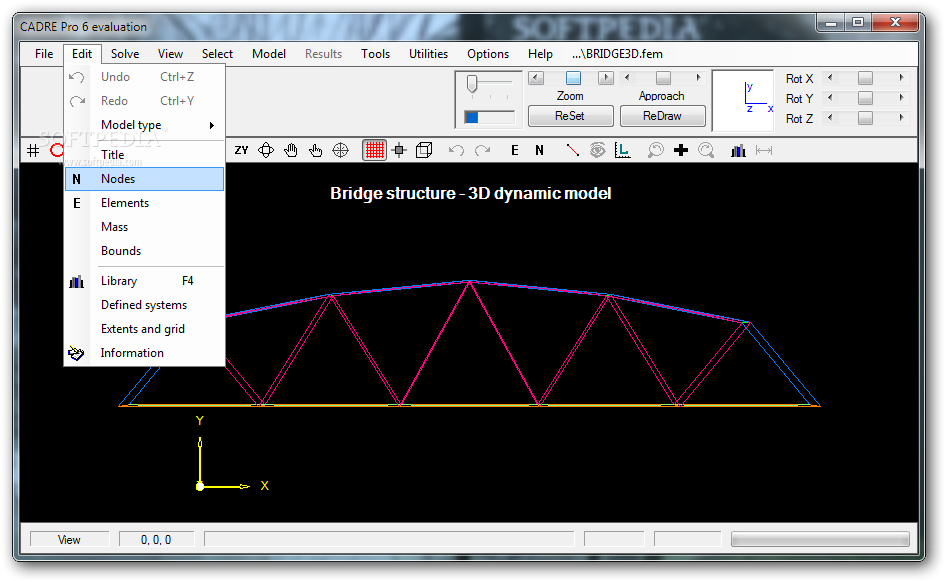Open the View menu

point(170,54)
